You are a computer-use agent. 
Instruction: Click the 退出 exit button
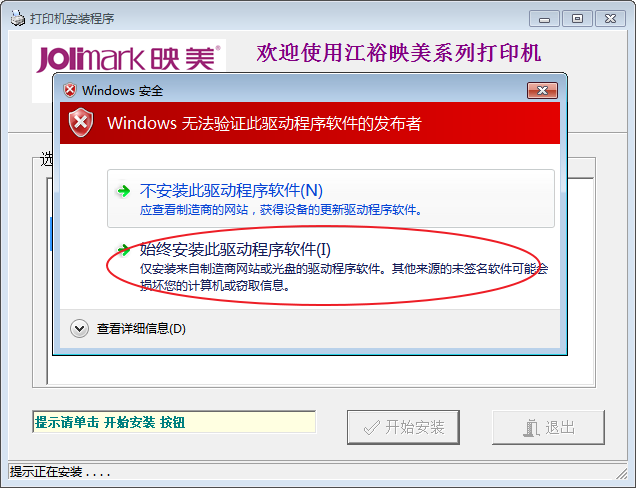(x=548, y=427)
